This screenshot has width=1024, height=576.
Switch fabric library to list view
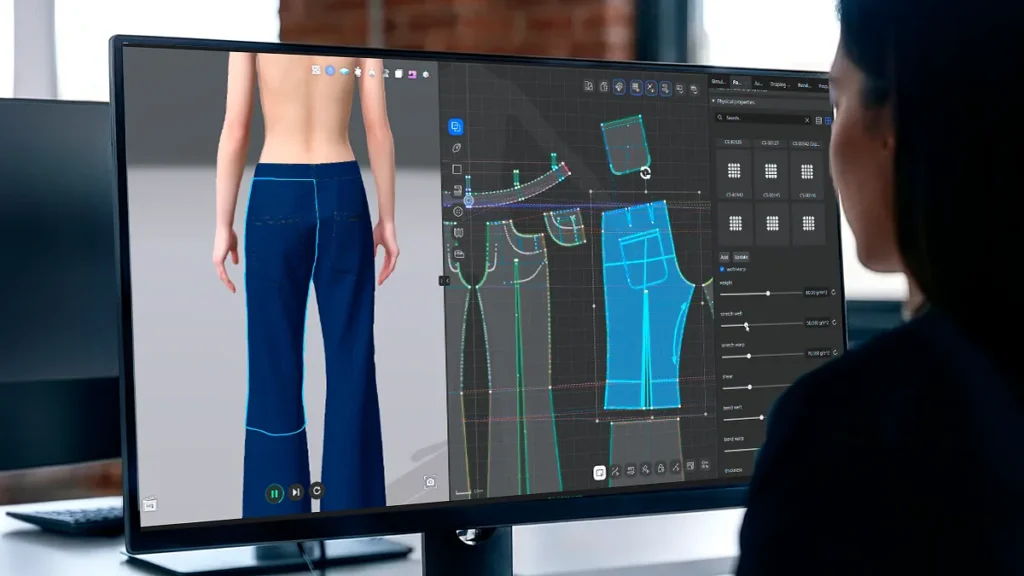818,121
